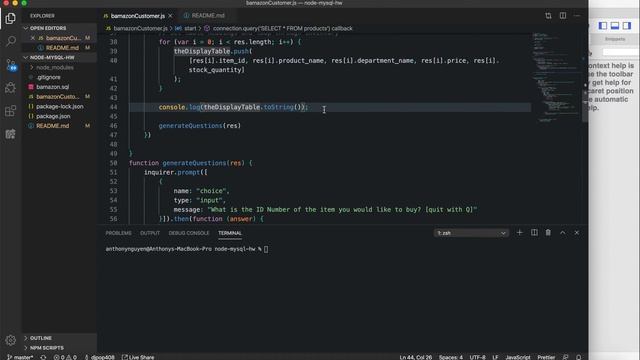Click the compare changes icon in editor toolbar
The height and width of the screenshot is (360, 640).
click(x=548, y=16)
